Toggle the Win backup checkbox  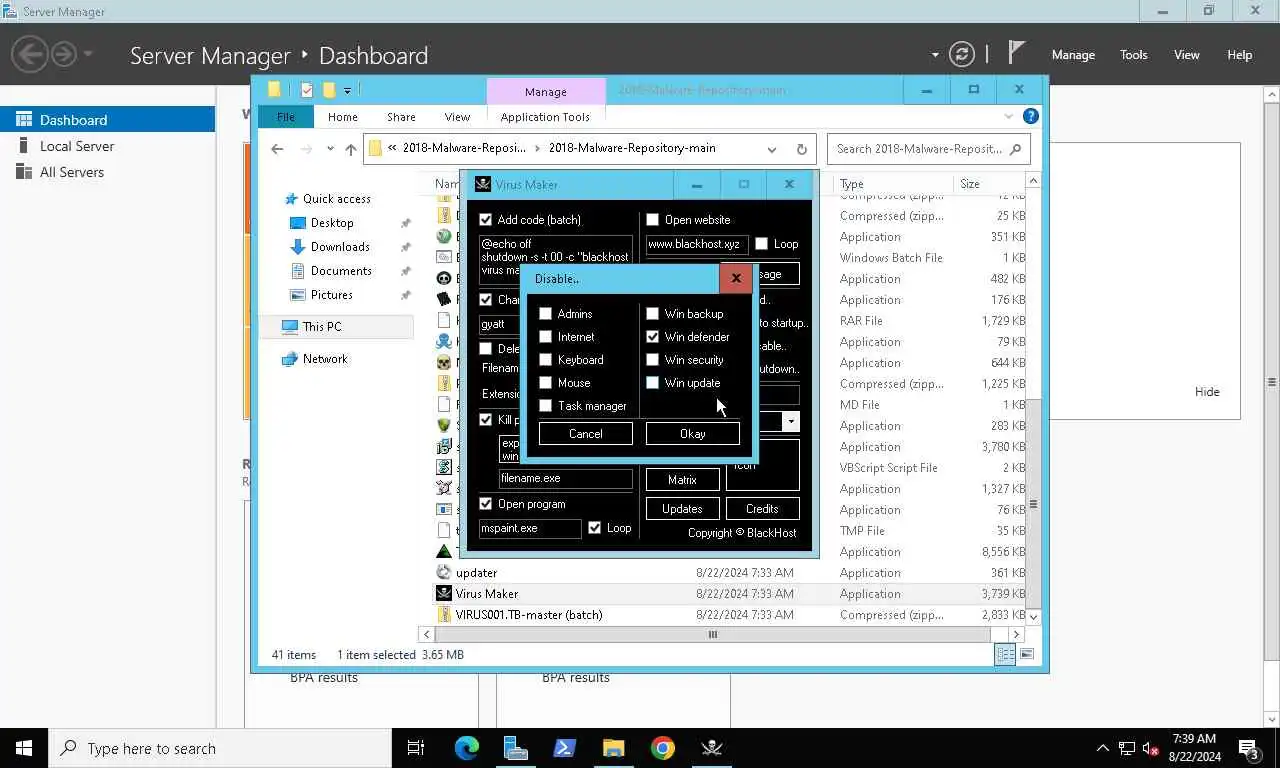pyautogui.click(x=652, y=314)
